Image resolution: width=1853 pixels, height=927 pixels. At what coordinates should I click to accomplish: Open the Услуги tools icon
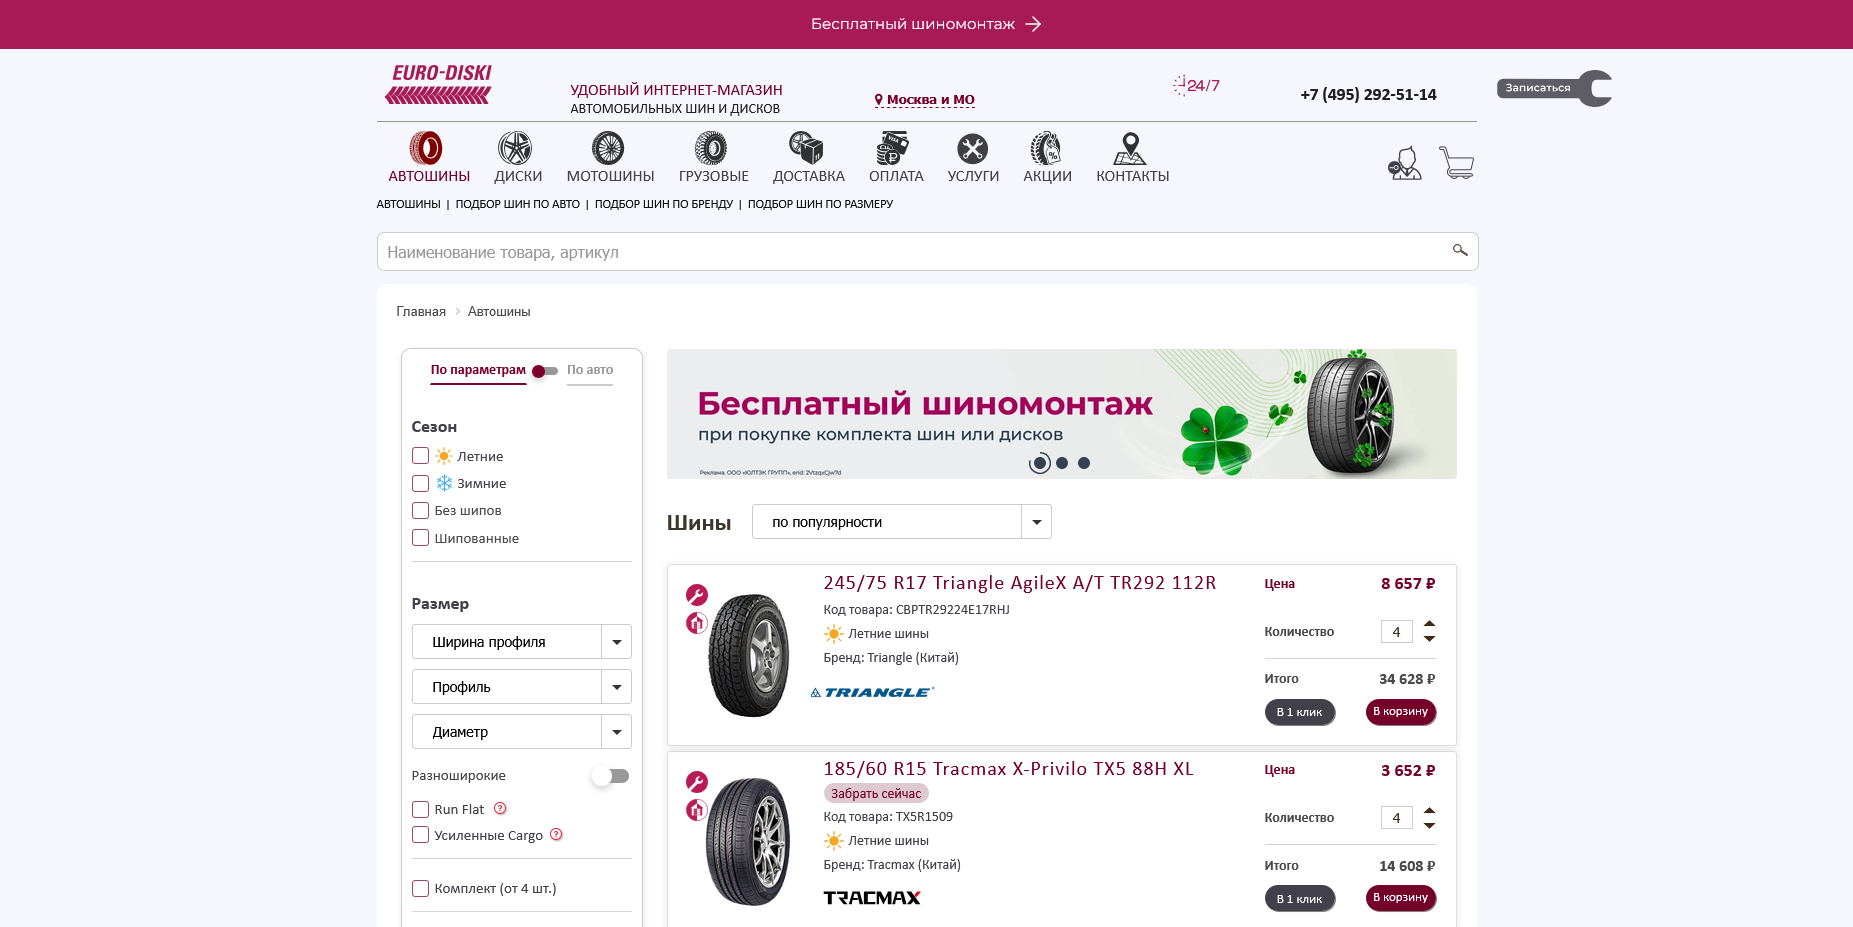pyautogui.click(x=972, y=148)
